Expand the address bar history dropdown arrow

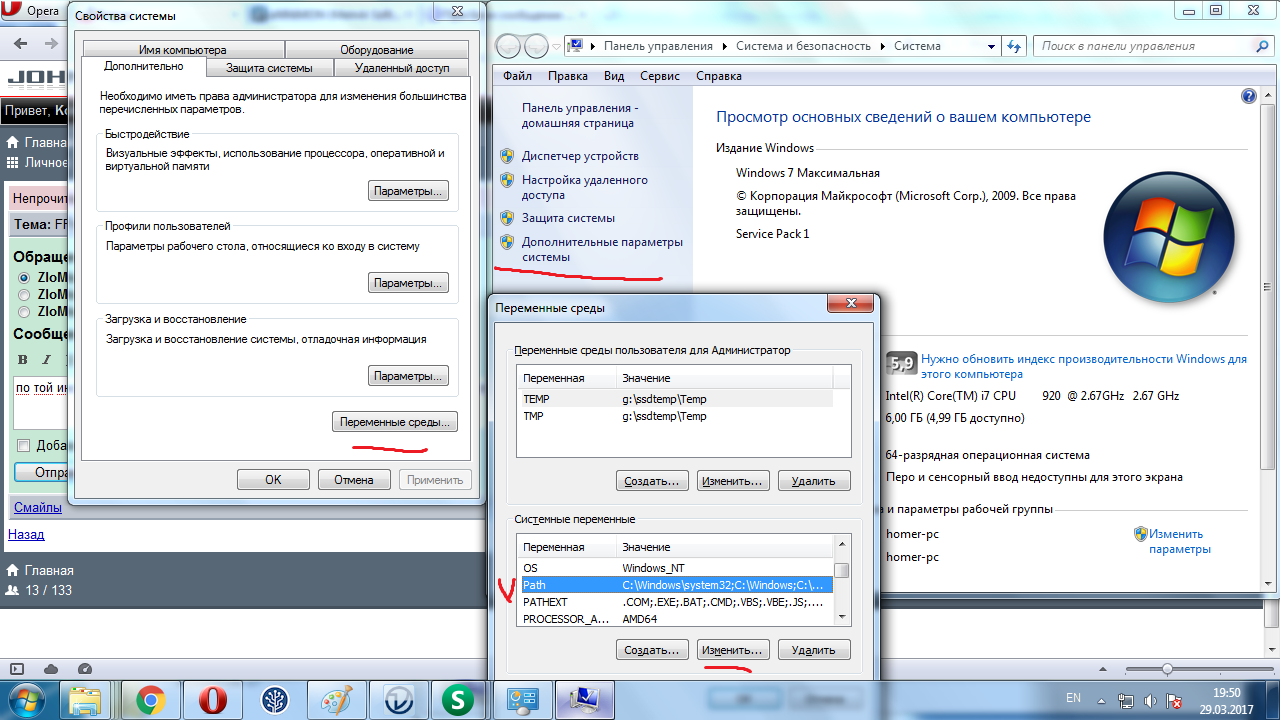coord(990,46)
